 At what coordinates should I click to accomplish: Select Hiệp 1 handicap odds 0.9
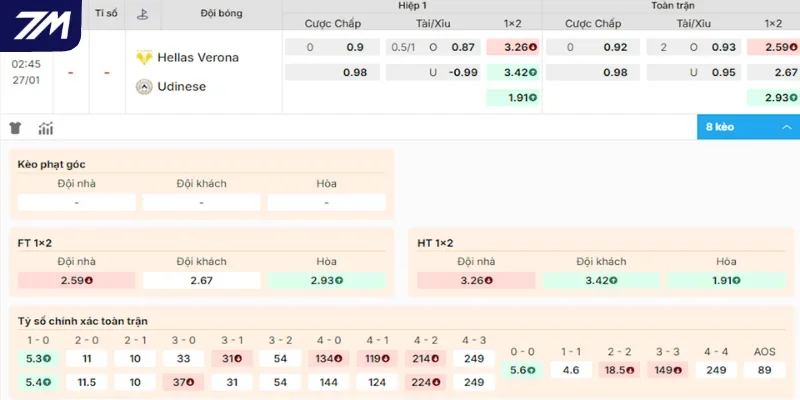[x=333, y=47]
